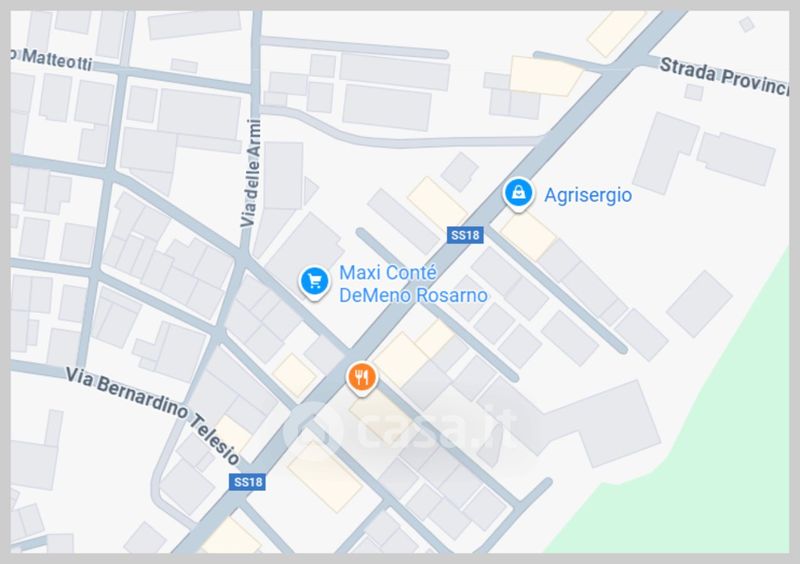Click the isolated grey building near green area
Screen dimensions: 800x564
click(x=699, y=304)
